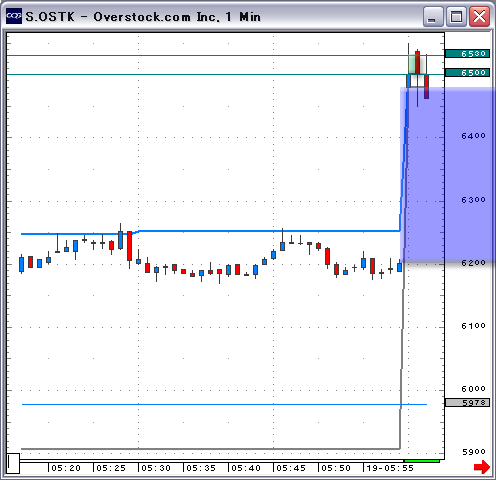Click the 05:45 time axis label
This screenshot has height=480, width=496.
(291, 468)
